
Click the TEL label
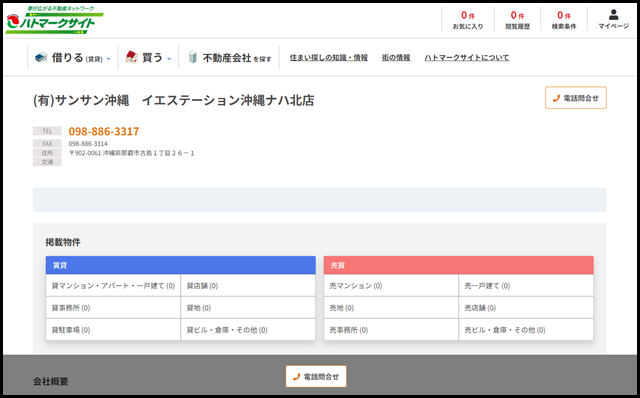pyautogui.click(x=47, y=131)
